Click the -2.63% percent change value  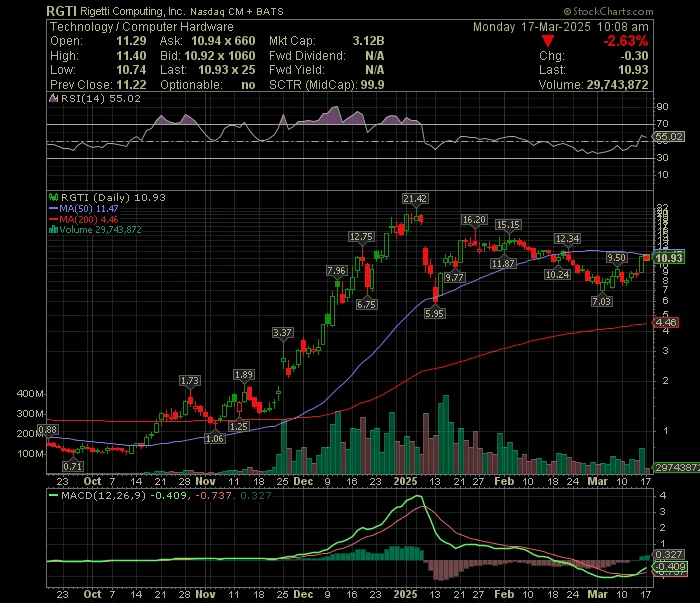(x=625, y=41)
